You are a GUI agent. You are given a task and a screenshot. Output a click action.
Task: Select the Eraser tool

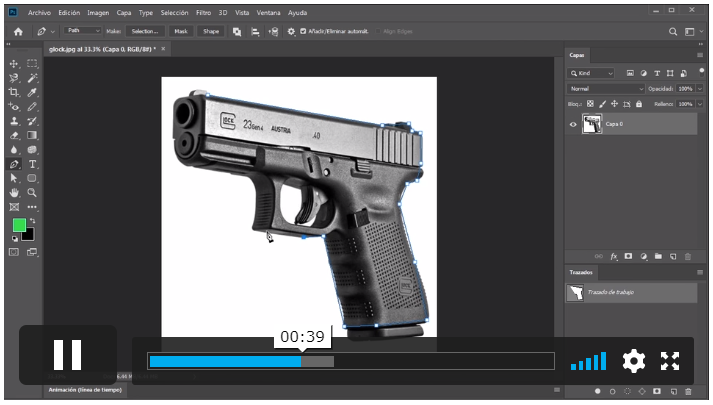pos(14,135)
